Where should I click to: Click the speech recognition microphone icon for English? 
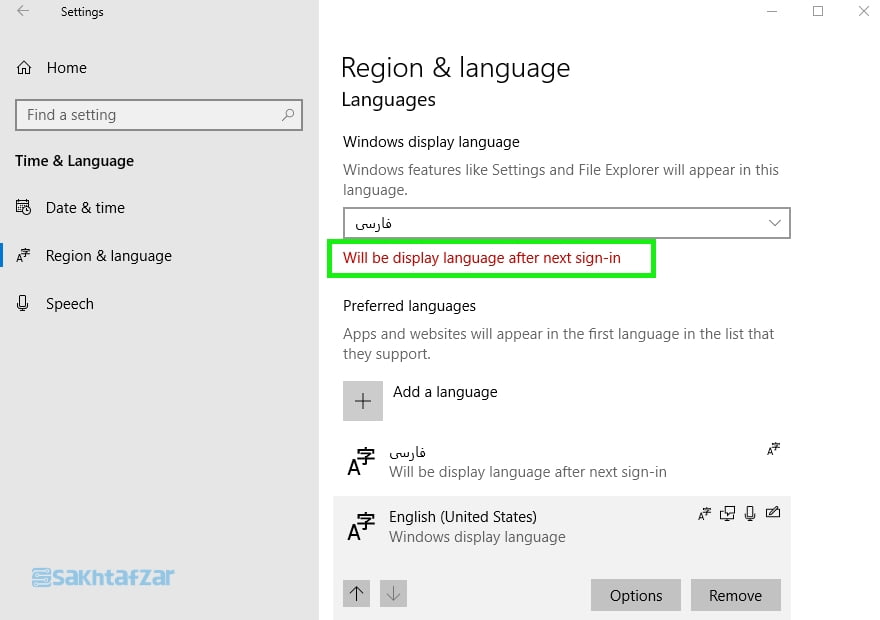pos(750,514)
